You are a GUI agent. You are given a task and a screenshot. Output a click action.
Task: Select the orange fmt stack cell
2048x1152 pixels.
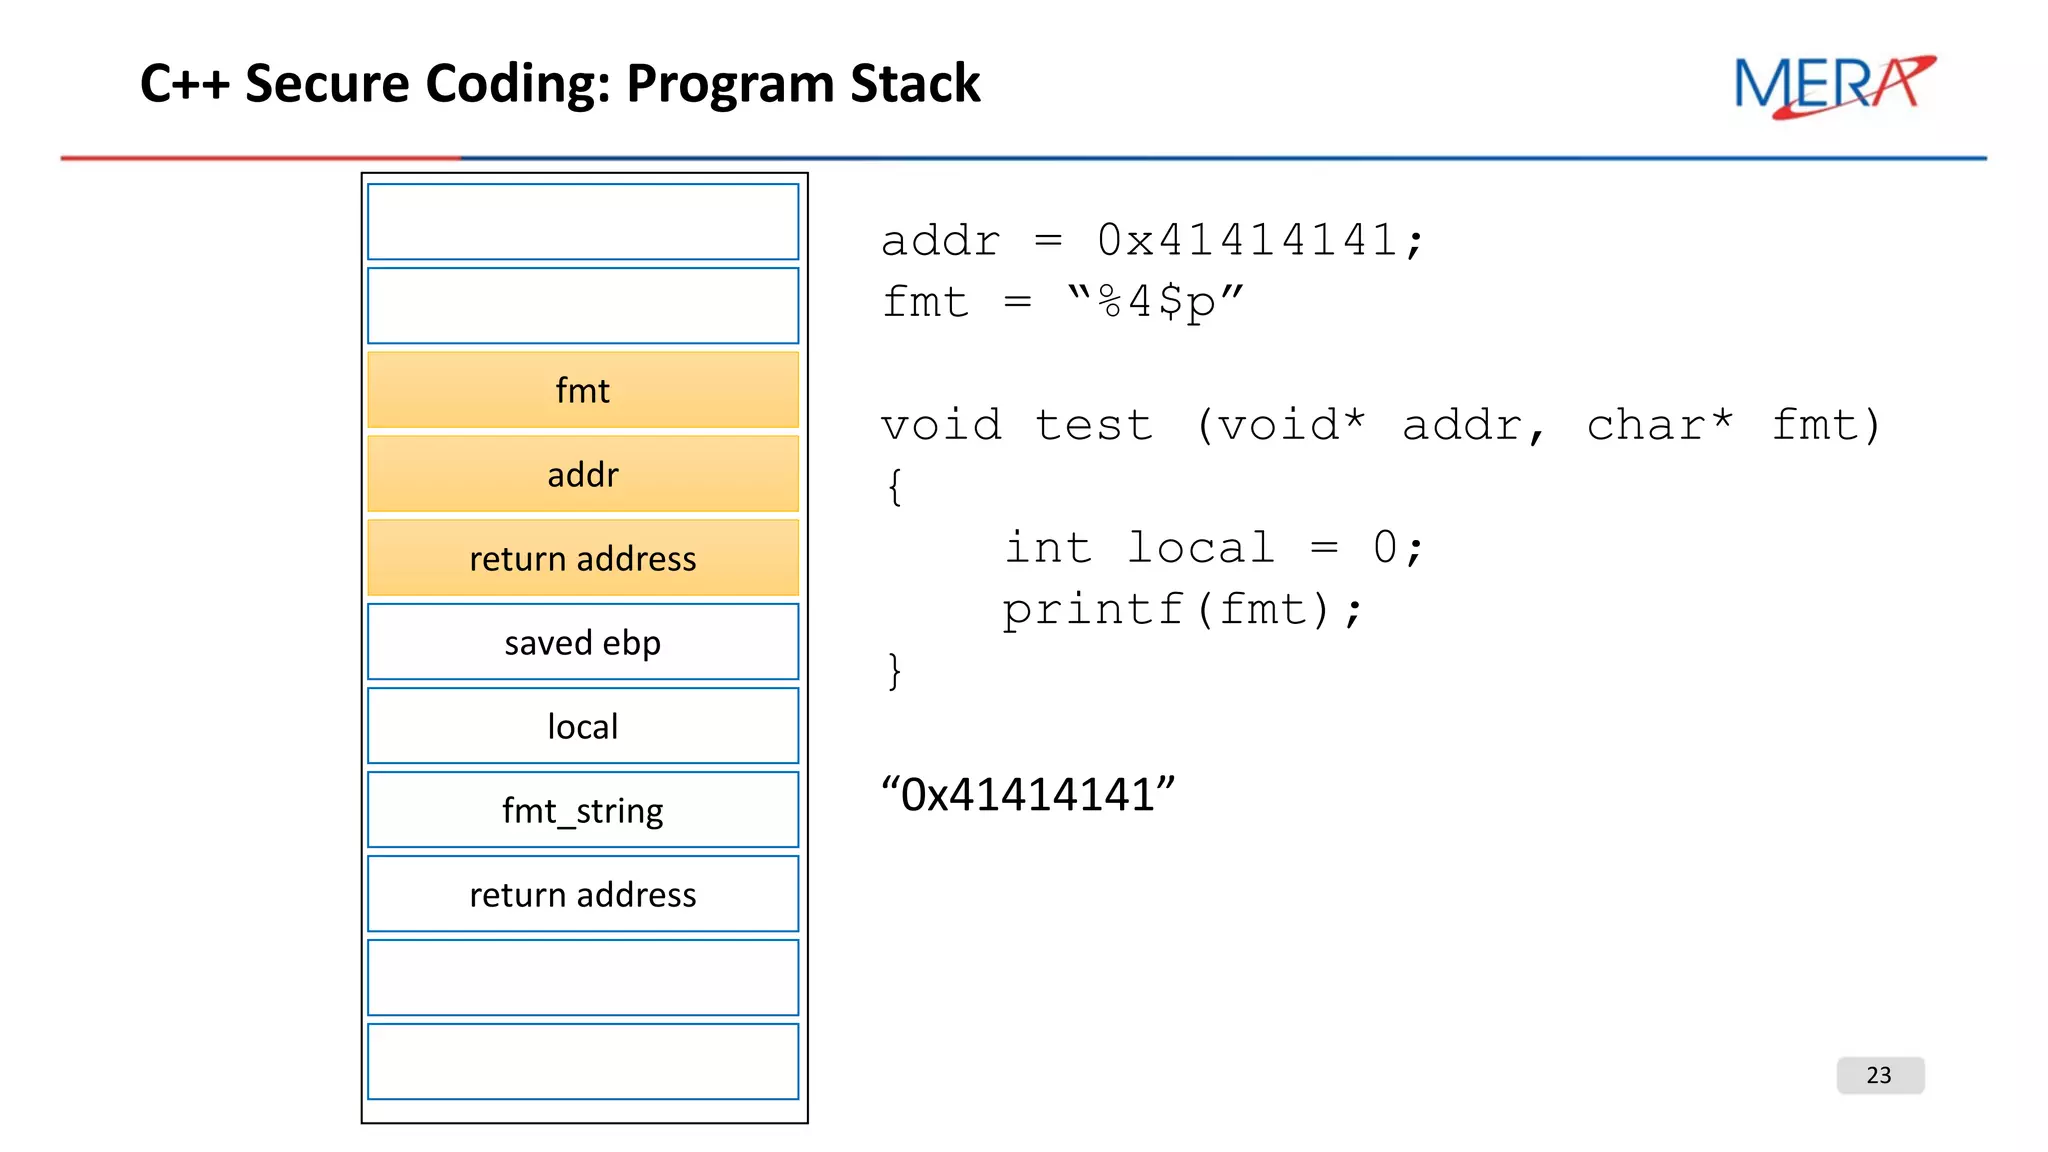tap(583, 390)
